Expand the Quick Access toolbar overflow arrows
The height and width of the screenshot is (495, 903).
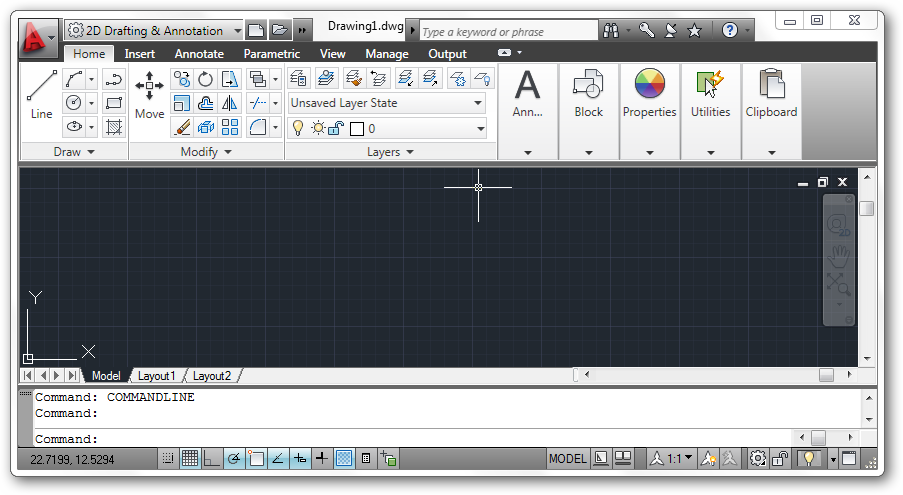[x=302, y=30]
